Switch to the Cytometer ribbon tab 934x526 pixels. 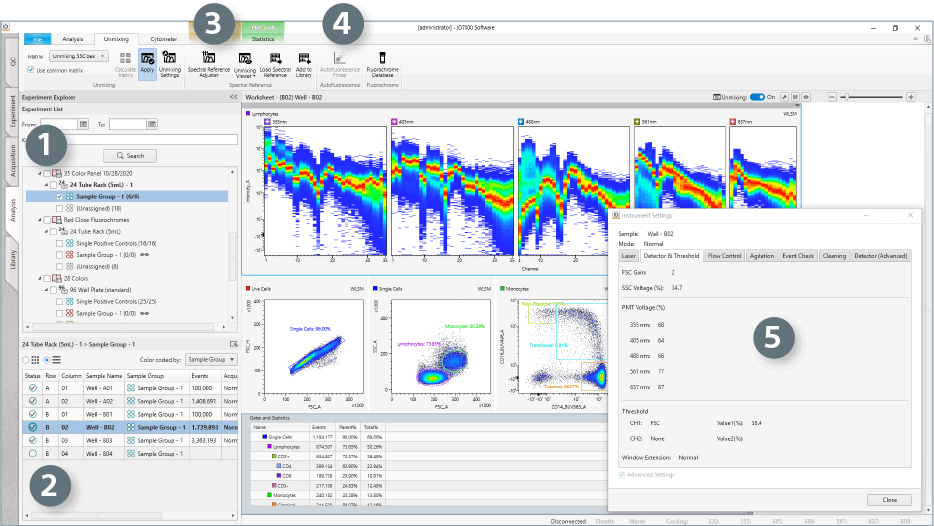163,38
